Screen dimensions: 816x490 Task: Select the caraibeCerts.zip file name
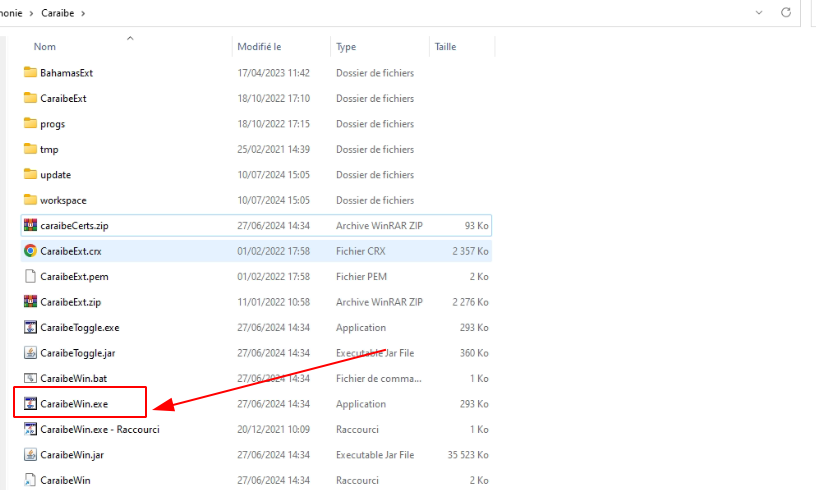coord(74,226)
